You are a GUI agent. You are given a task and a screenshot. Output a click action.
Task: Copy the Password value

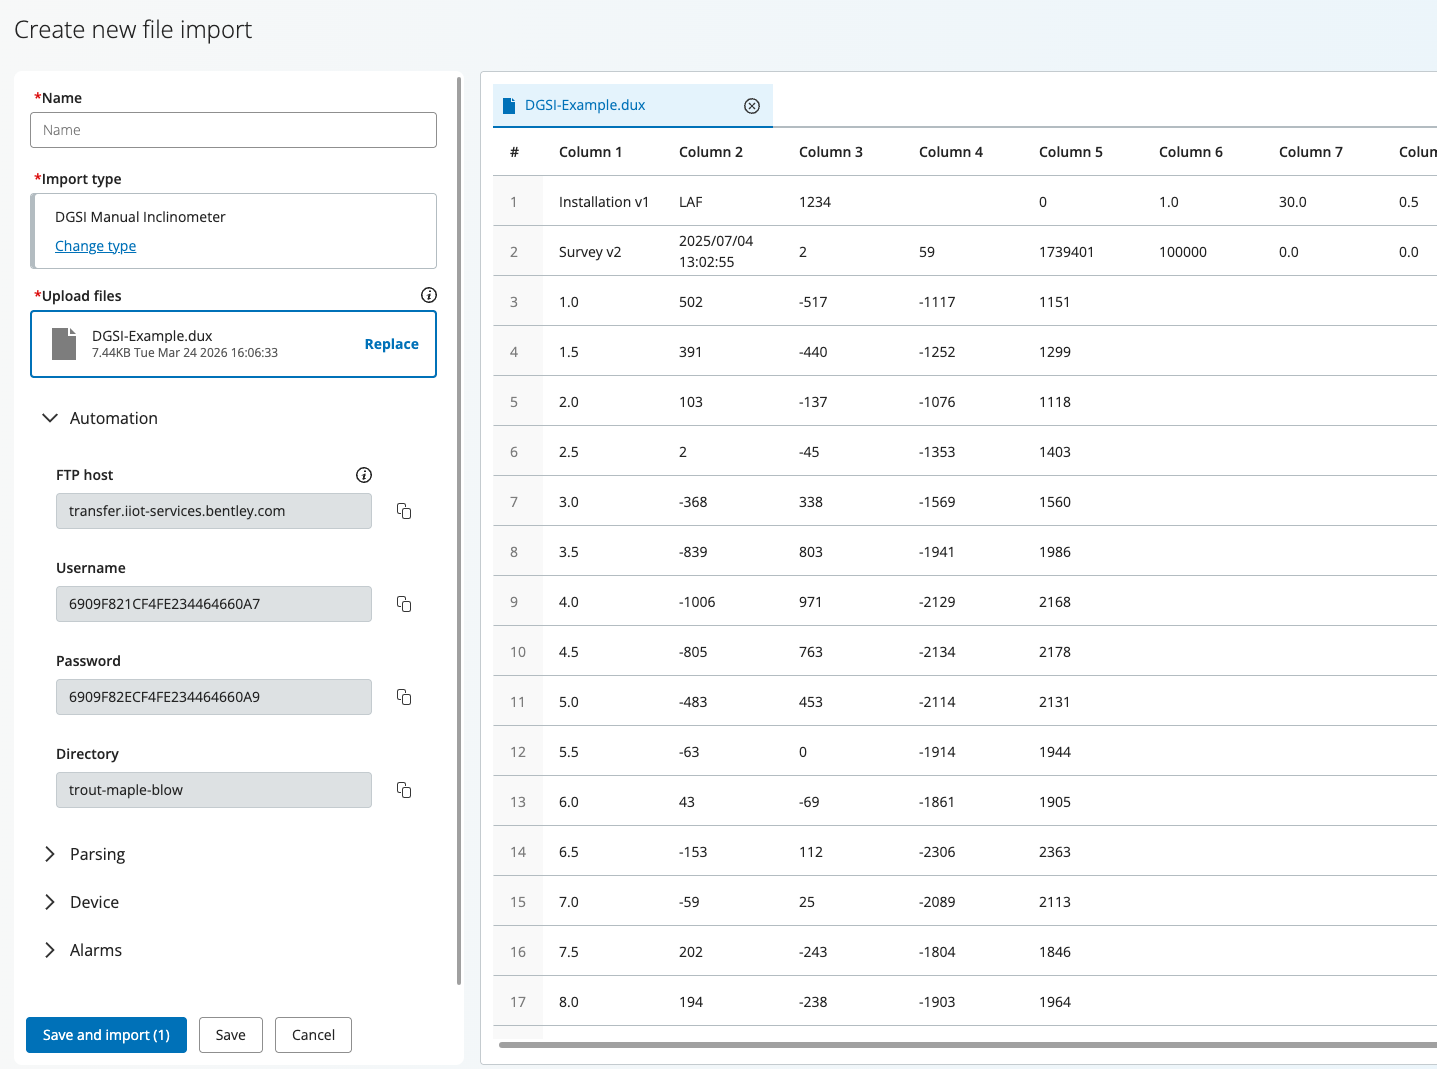point(404,697)
